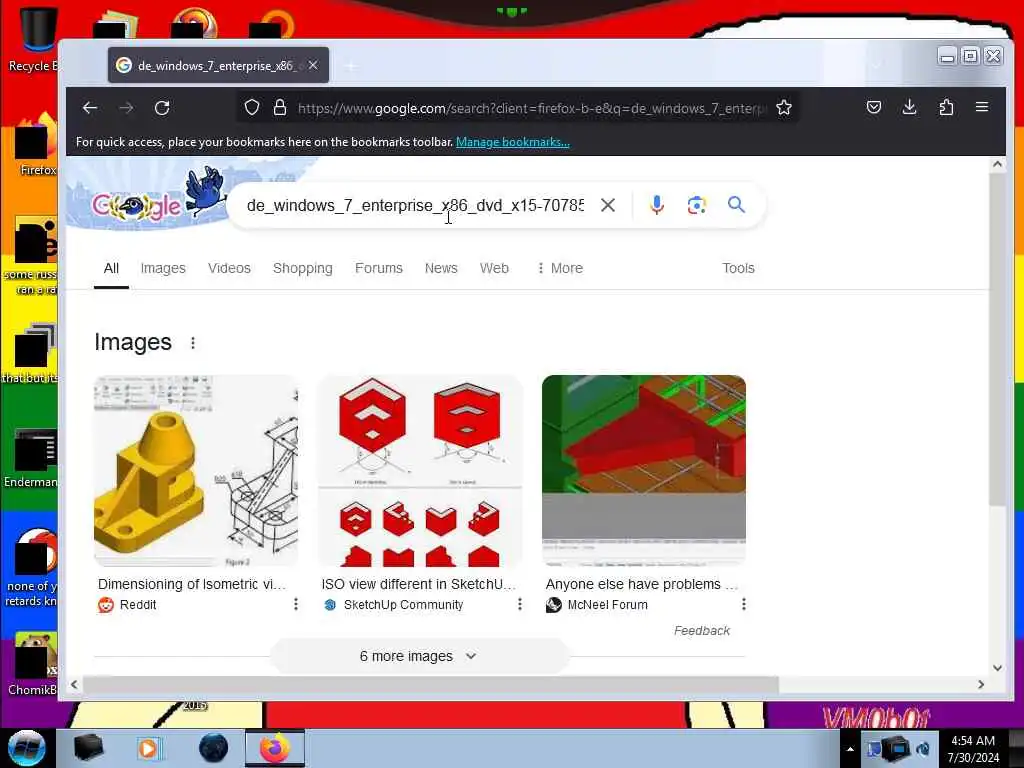Image resolution: width=1024 pixels, height=768 pixels.
Task: Submit search with the magnifier icon
Action: pyautogui.click(x=736, y=205)
